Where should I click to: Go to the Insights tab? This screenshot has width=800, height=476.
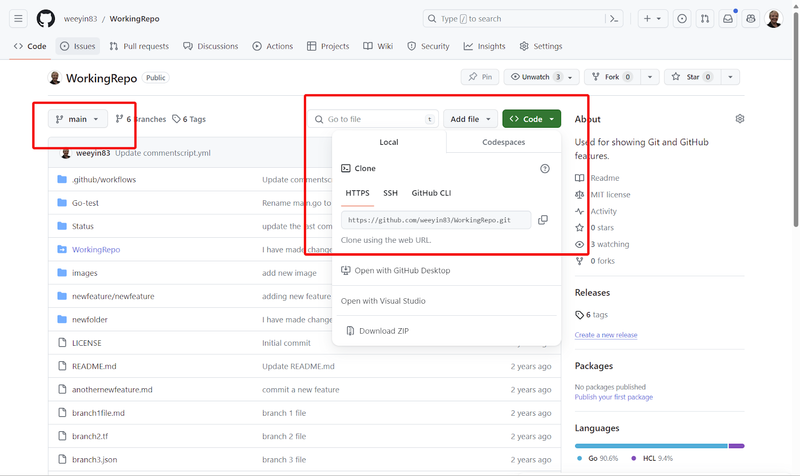click(484, 46)
